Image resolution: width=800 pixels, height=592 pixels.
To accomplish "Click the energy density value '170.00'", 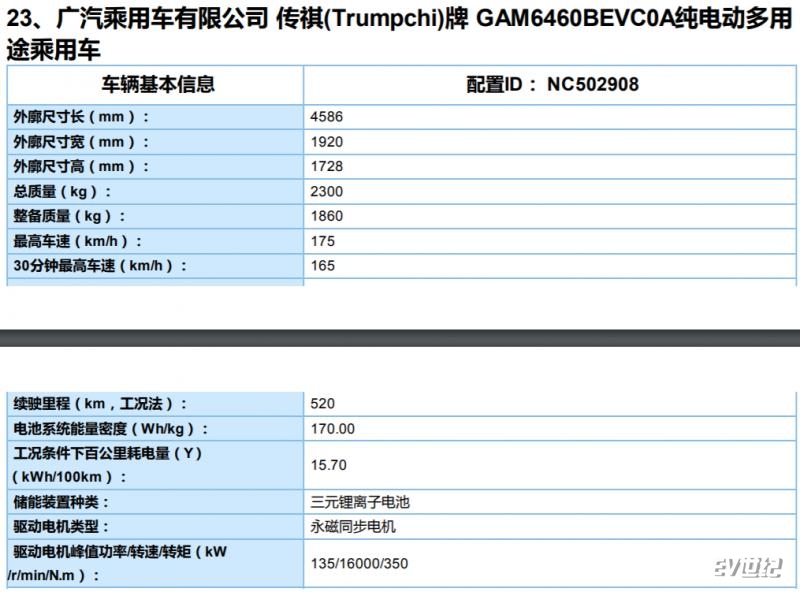I will [x=332, y=429].
